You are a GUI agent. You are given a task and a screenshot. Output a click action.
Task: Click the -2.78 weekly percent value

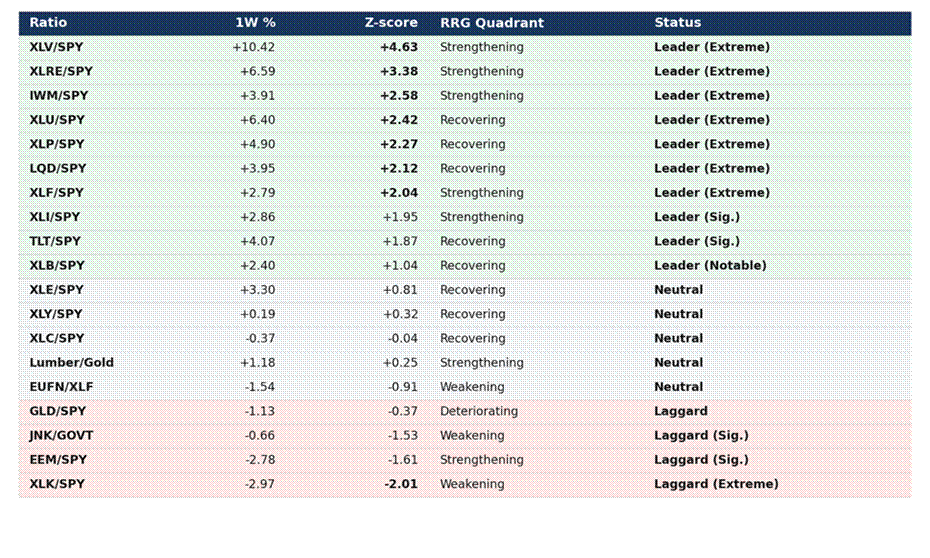tap(260, 460)
